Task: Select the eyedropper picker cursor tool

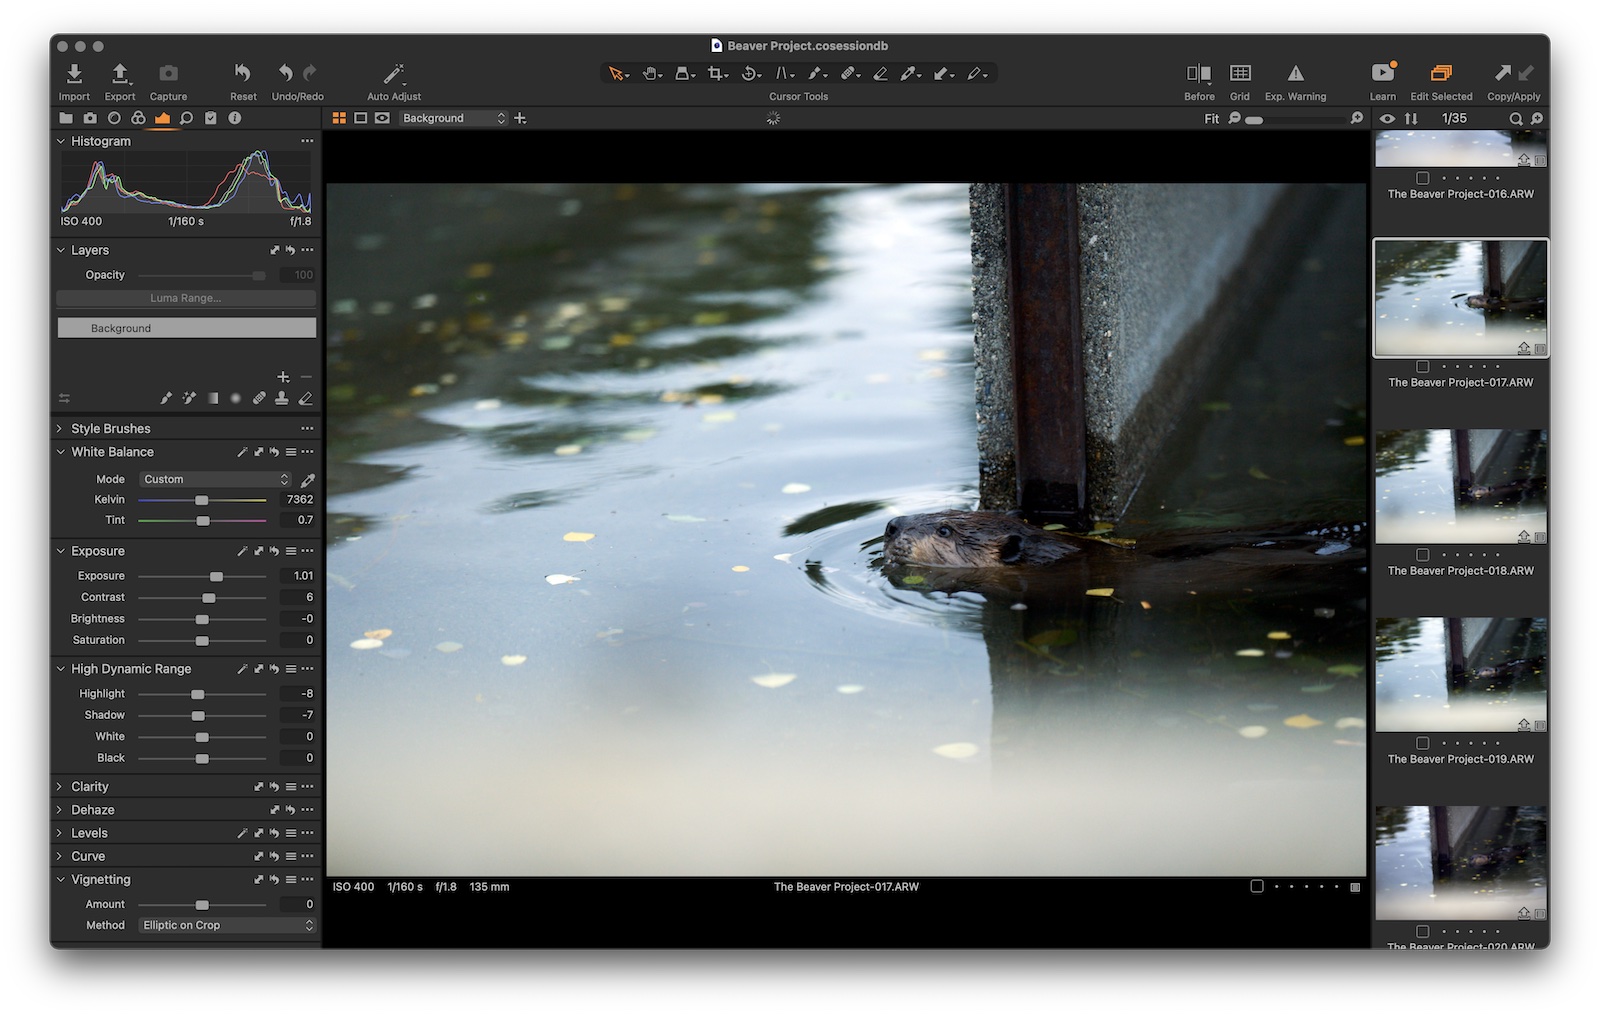Action: point(909,73)
